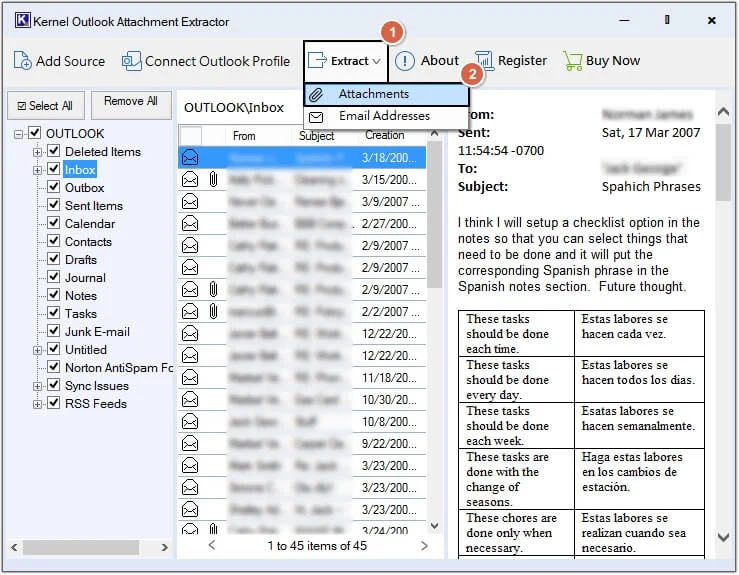The width and height of the screenshot is (739, 575).
Task: Go to next page of email list
Action: 424,546
